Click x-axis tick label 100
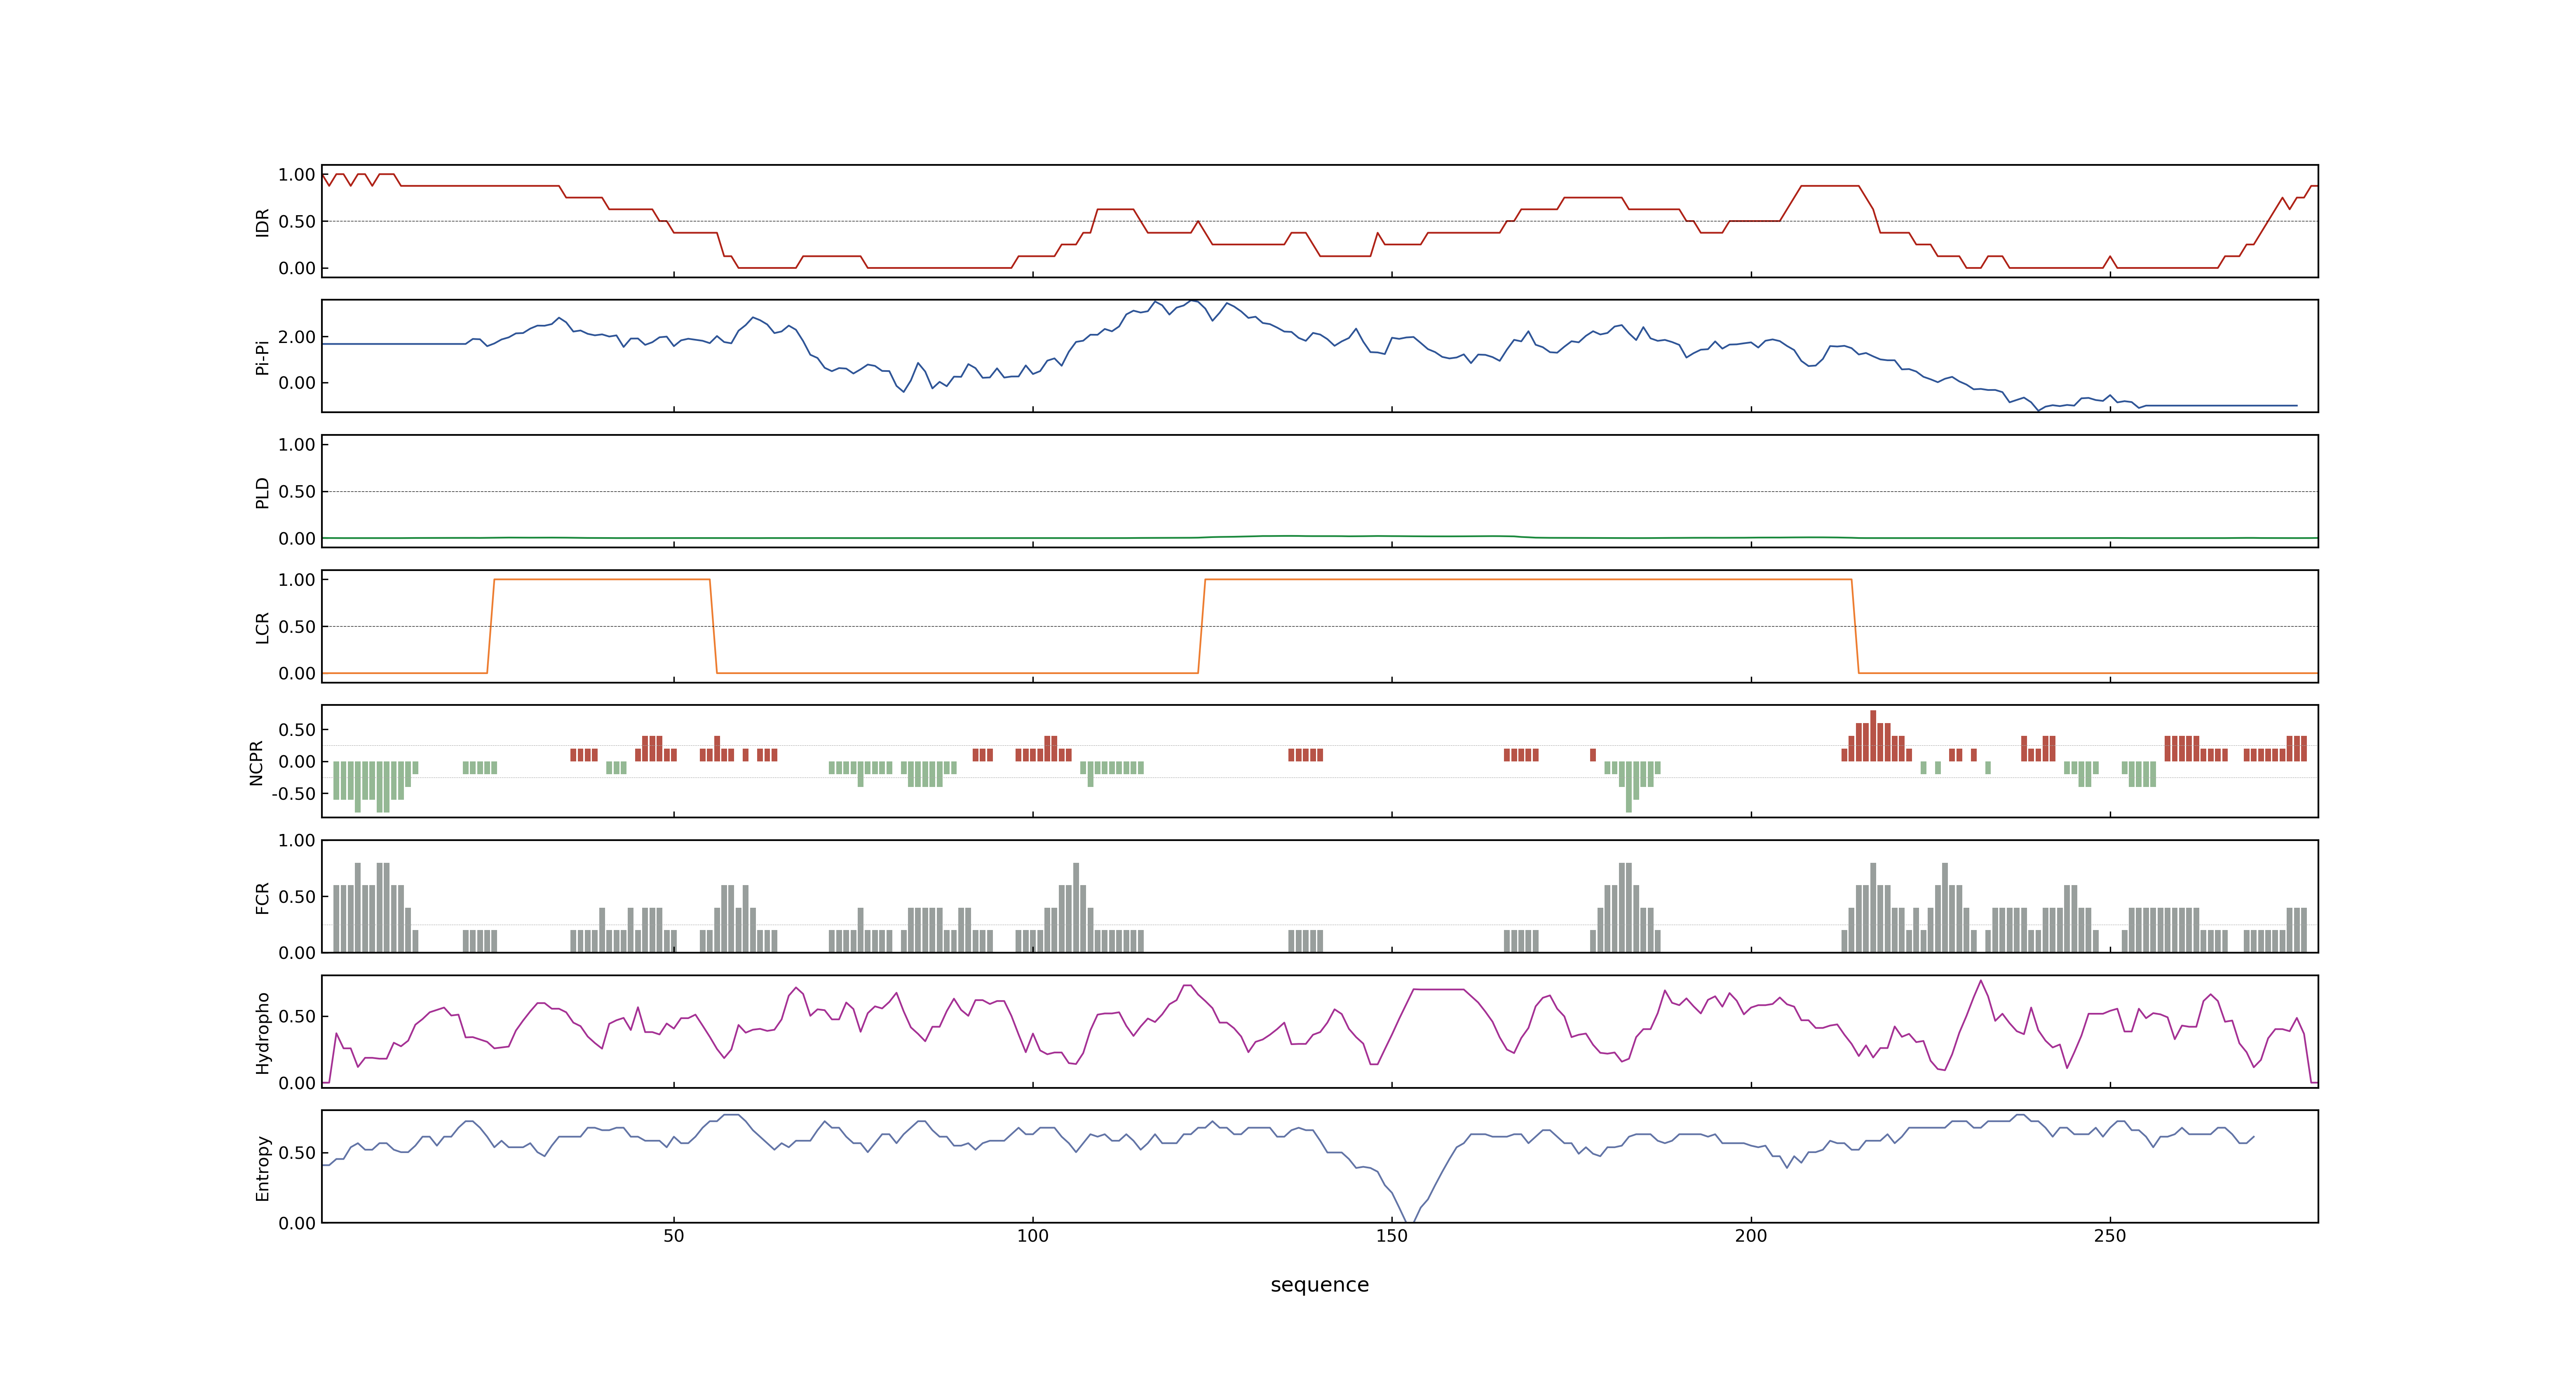The image size is (2576, 1374). pyautogui.click(x=1033, y=1236)
